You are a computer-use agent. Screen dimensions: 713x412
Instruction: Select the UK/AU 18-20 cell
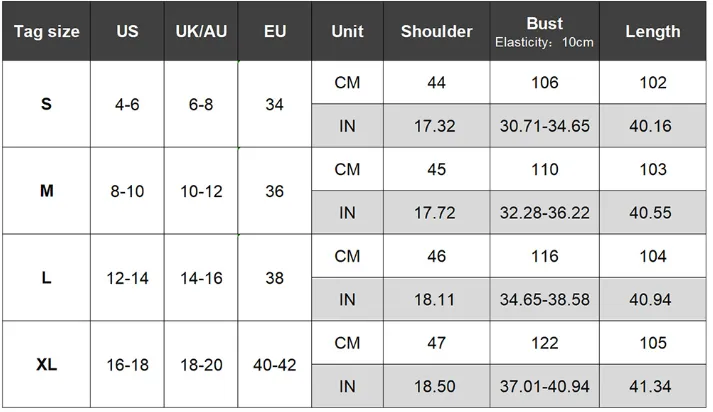tap(201, 364)
